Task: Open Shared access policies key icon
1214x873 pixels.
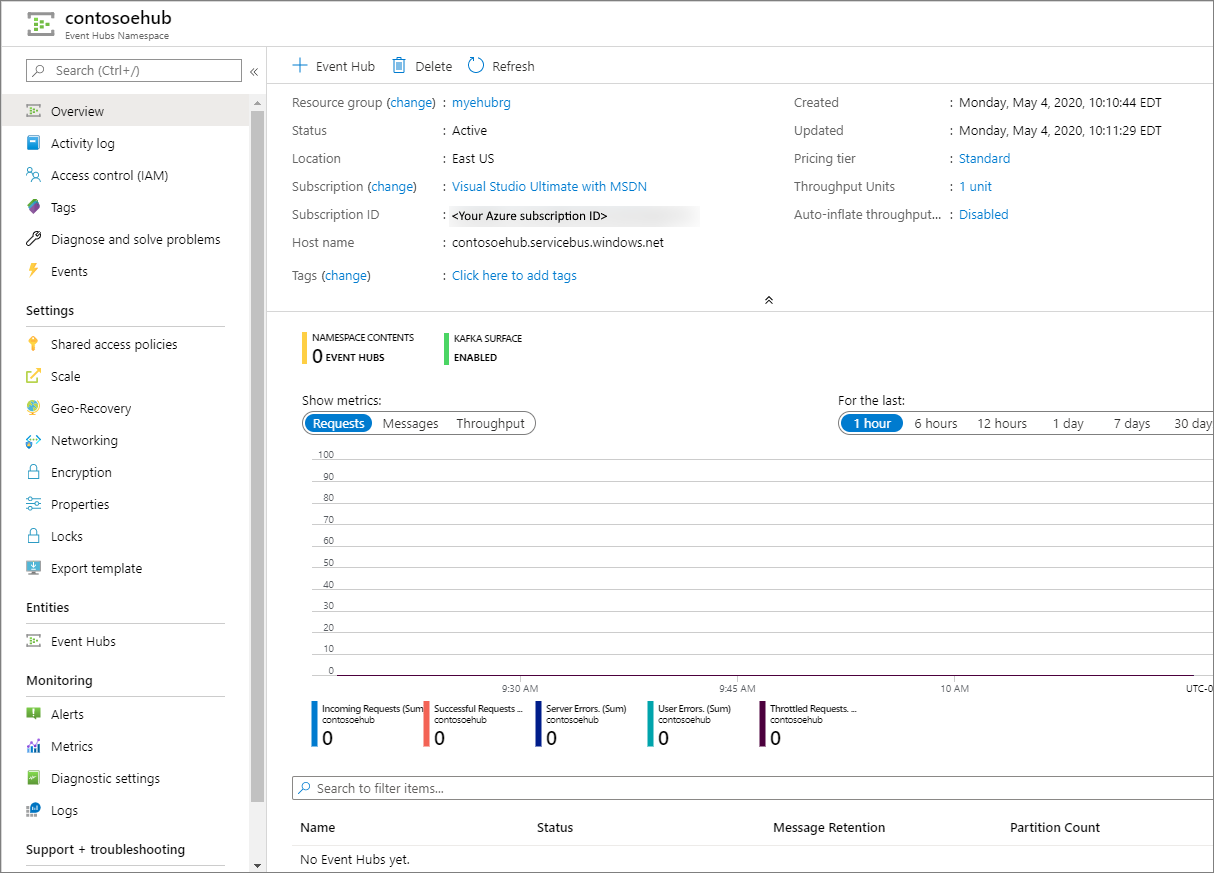Action: tap(34, 344)
